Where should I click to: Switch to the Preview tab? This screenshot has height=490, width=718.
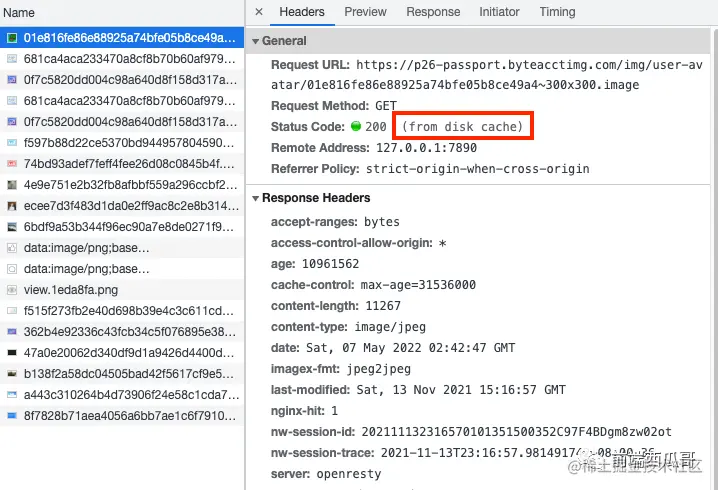click(365, 12)
